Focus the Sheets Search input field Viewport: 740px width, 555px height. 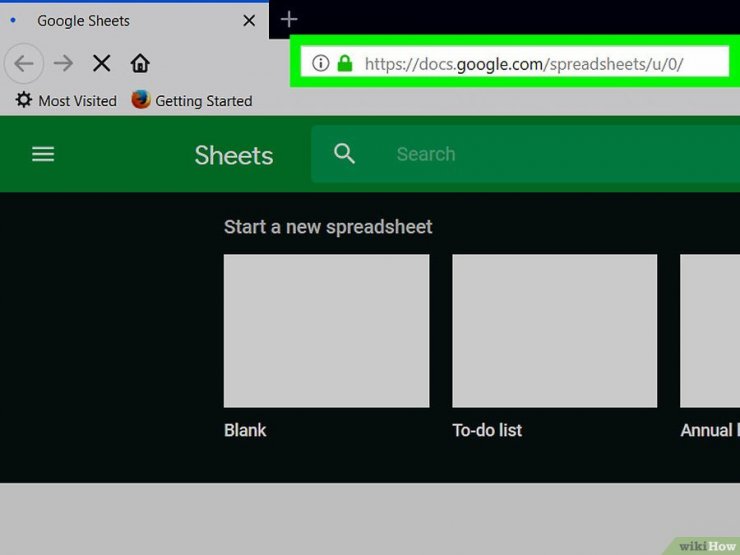tap(525, 154)
